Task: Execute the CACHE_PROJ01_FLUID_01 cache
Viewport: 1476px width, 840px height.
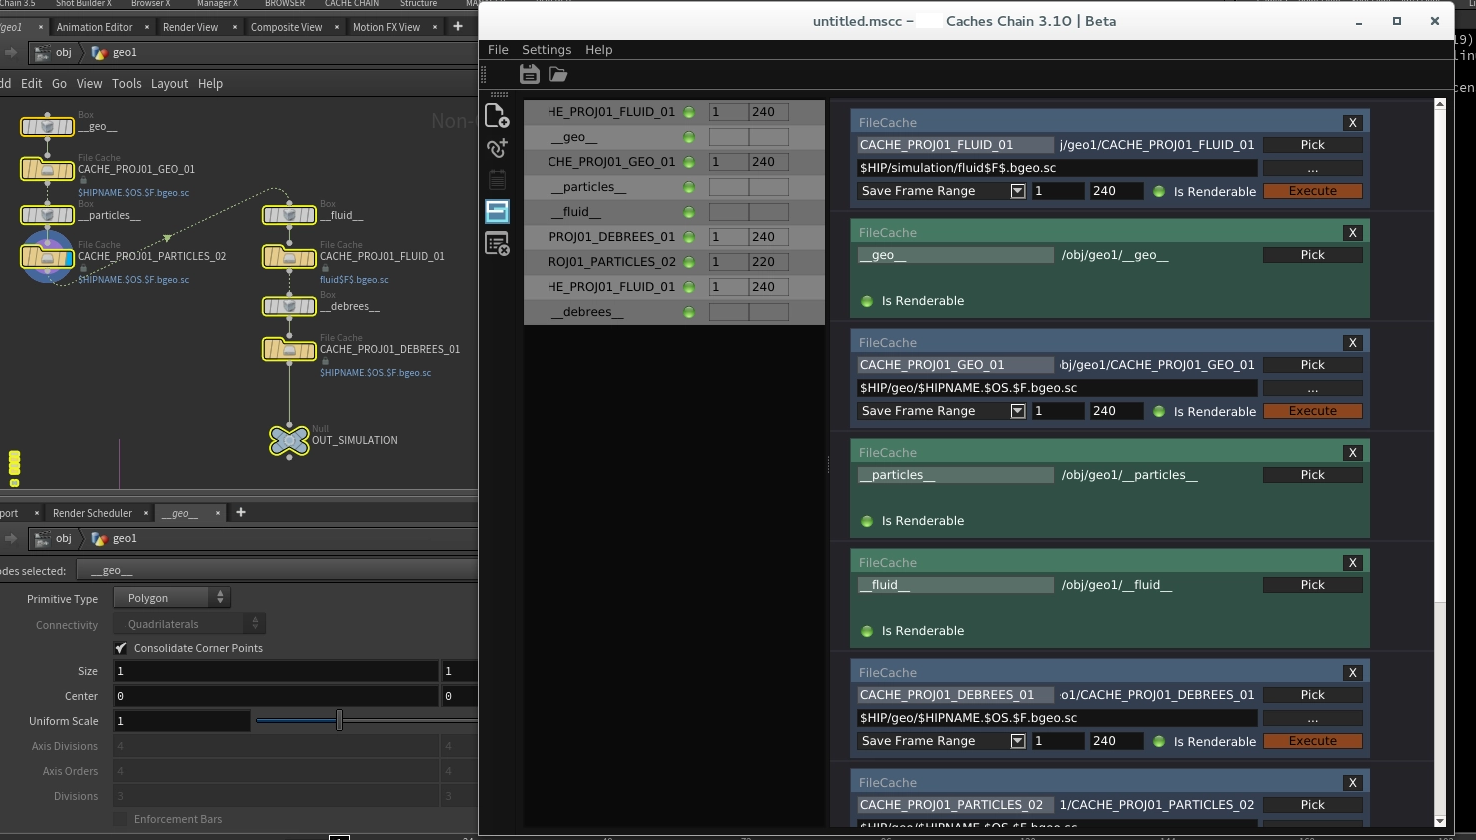Action: click(1312, 191)
